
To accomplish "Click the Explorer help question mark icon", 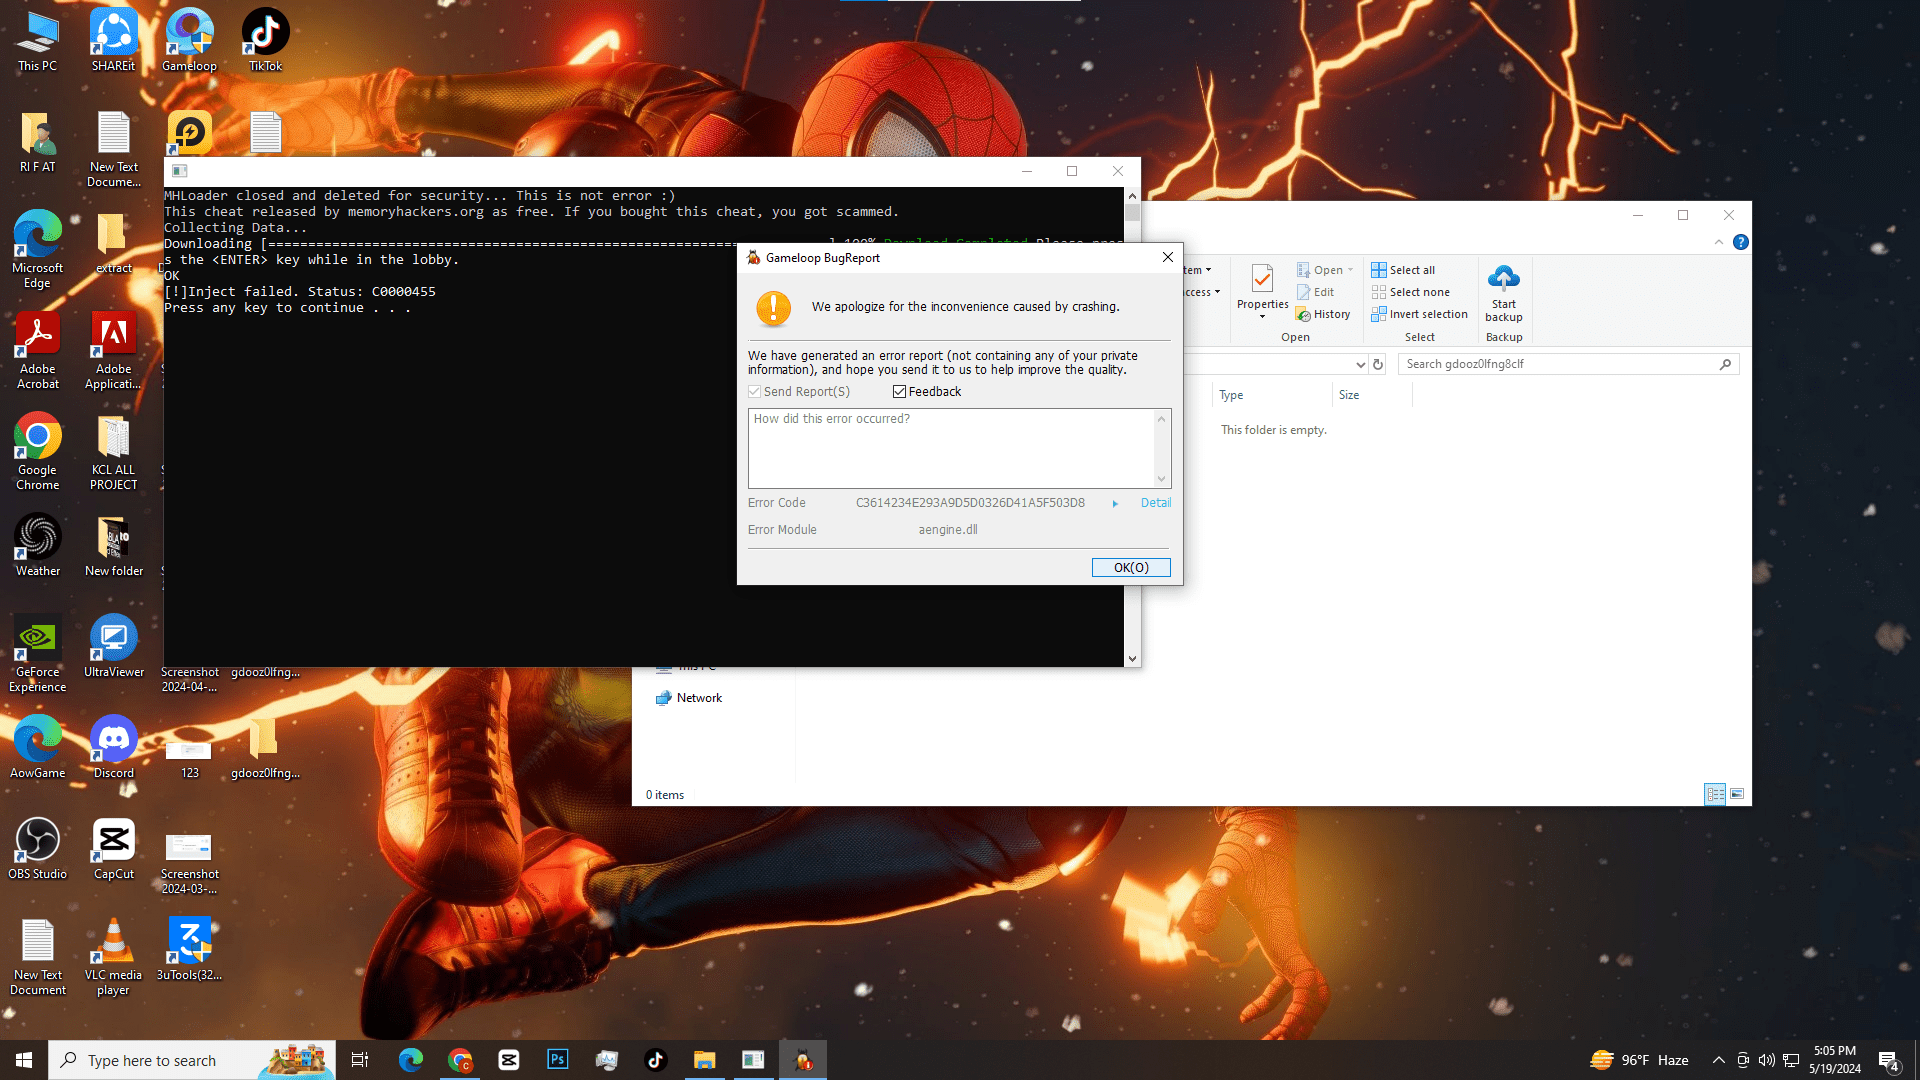I will (1741, 242).
